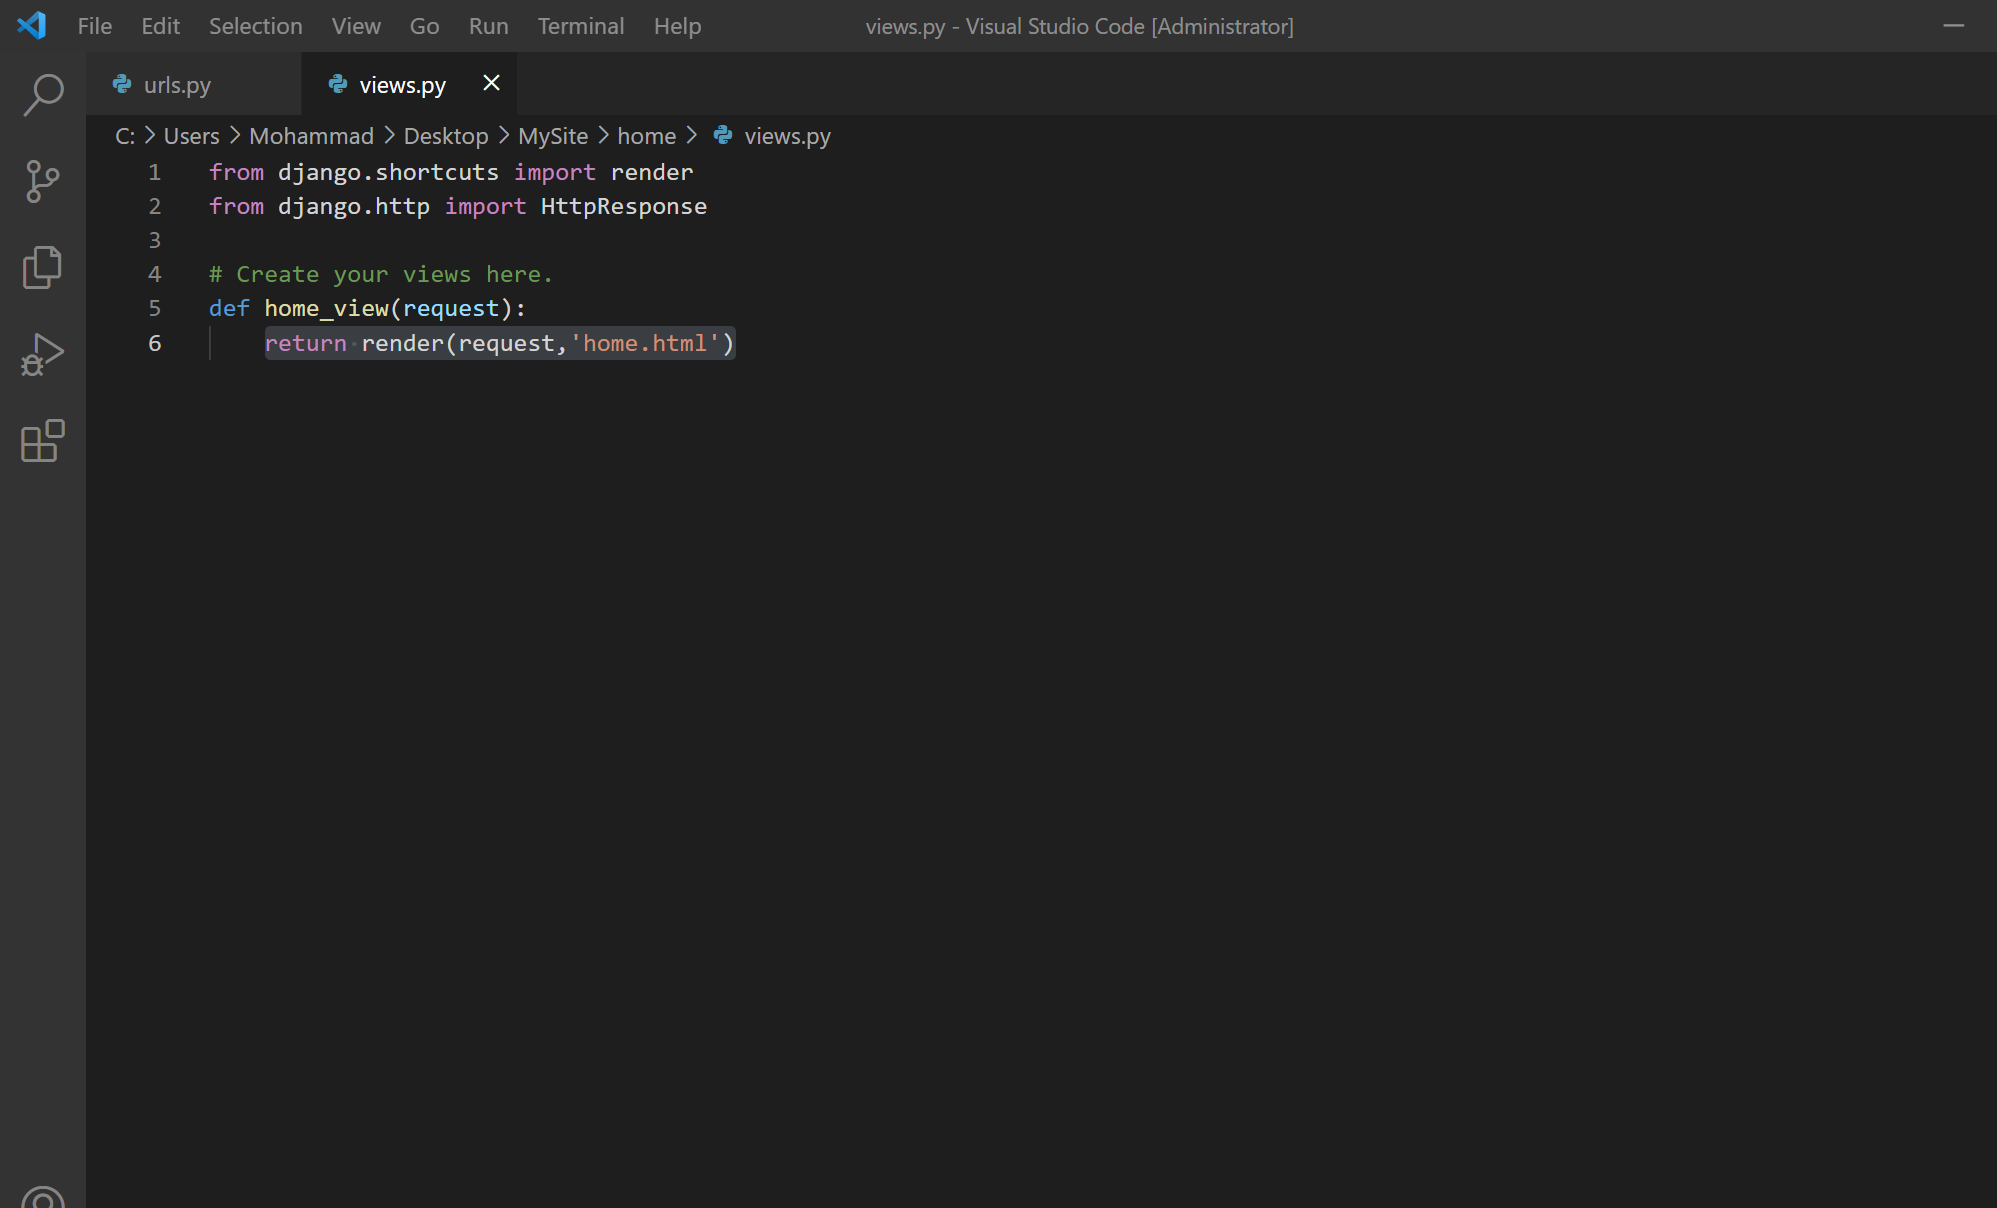Open the Explorer files view
The width and height of the screenshot is (1997, 1208).
[43, 268]
